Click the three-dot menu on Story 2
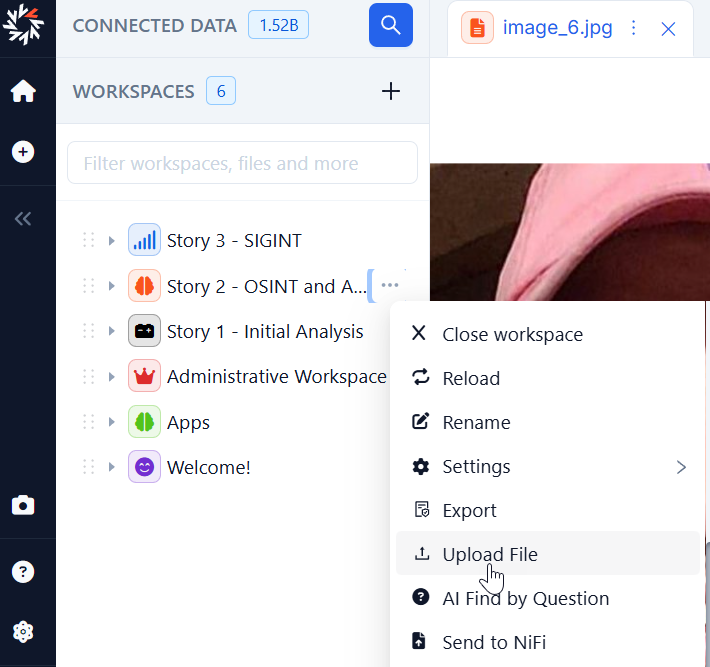Viewport: 710px width, 667px height. point(390,286)
